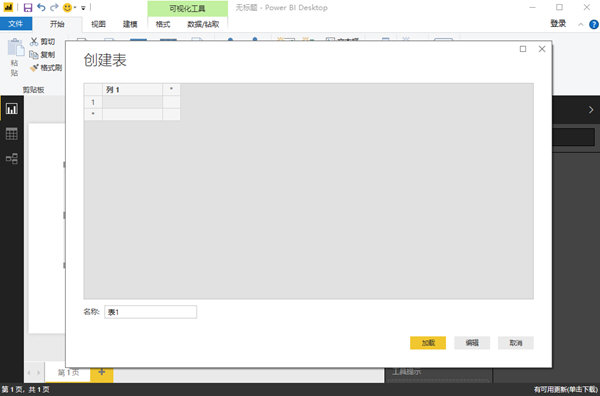The width and height of the screenshot is (600, 396).
Task: Open the blue help question mark icon
Action: point(593,24)
